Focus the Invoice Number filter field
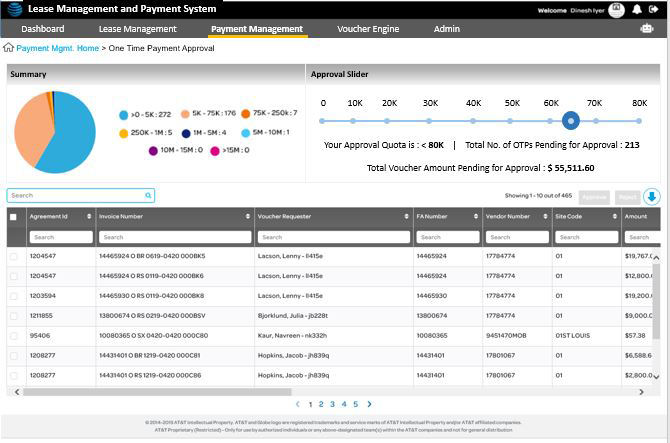This screenshot has width=670, height=443. [x=175, y=237]
